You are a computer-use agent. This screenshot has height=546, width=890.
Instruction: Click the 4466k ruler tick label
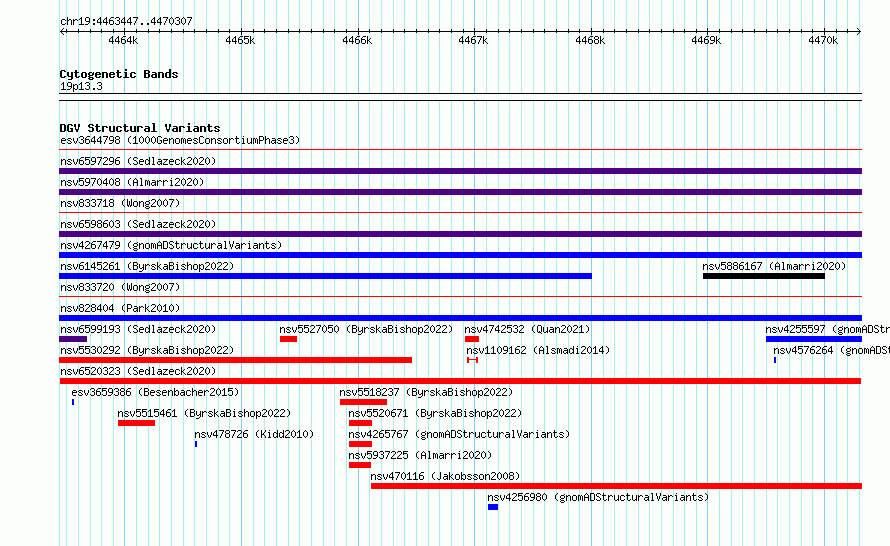[x=357, y=40]
